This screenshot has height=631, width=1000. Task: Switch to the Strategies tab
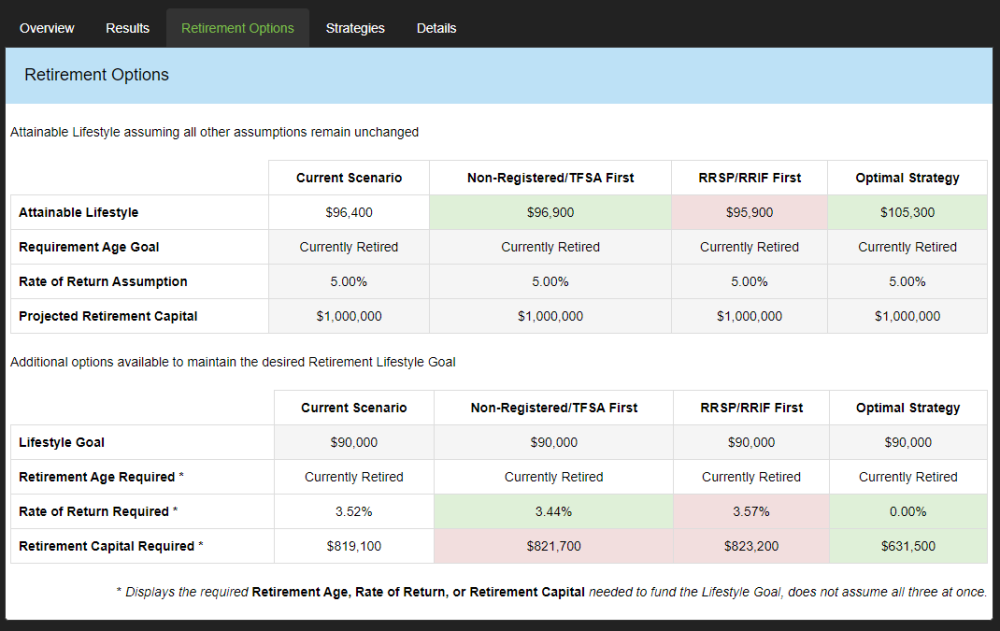355,27
